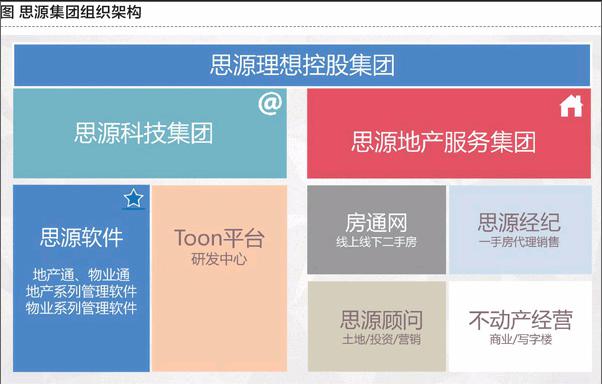Click the figure caption 图 思源集团组织架构
602x384 pixels.
pos(71,12)
